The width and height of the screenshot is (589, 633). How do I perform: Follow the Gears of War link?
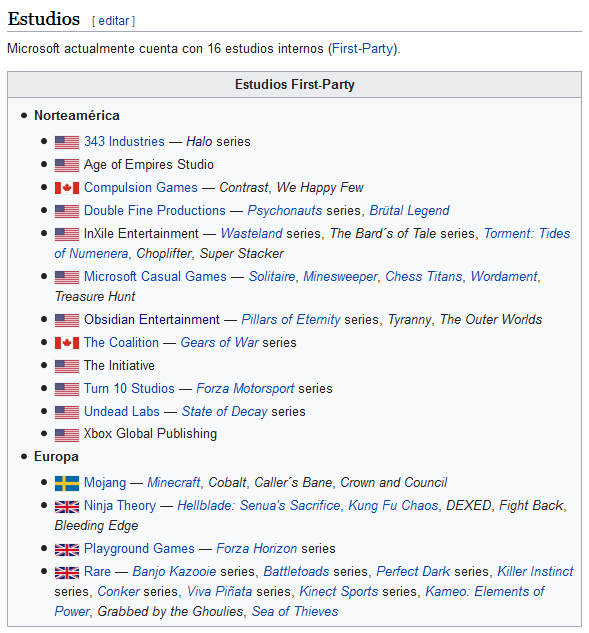click(219, 342)
